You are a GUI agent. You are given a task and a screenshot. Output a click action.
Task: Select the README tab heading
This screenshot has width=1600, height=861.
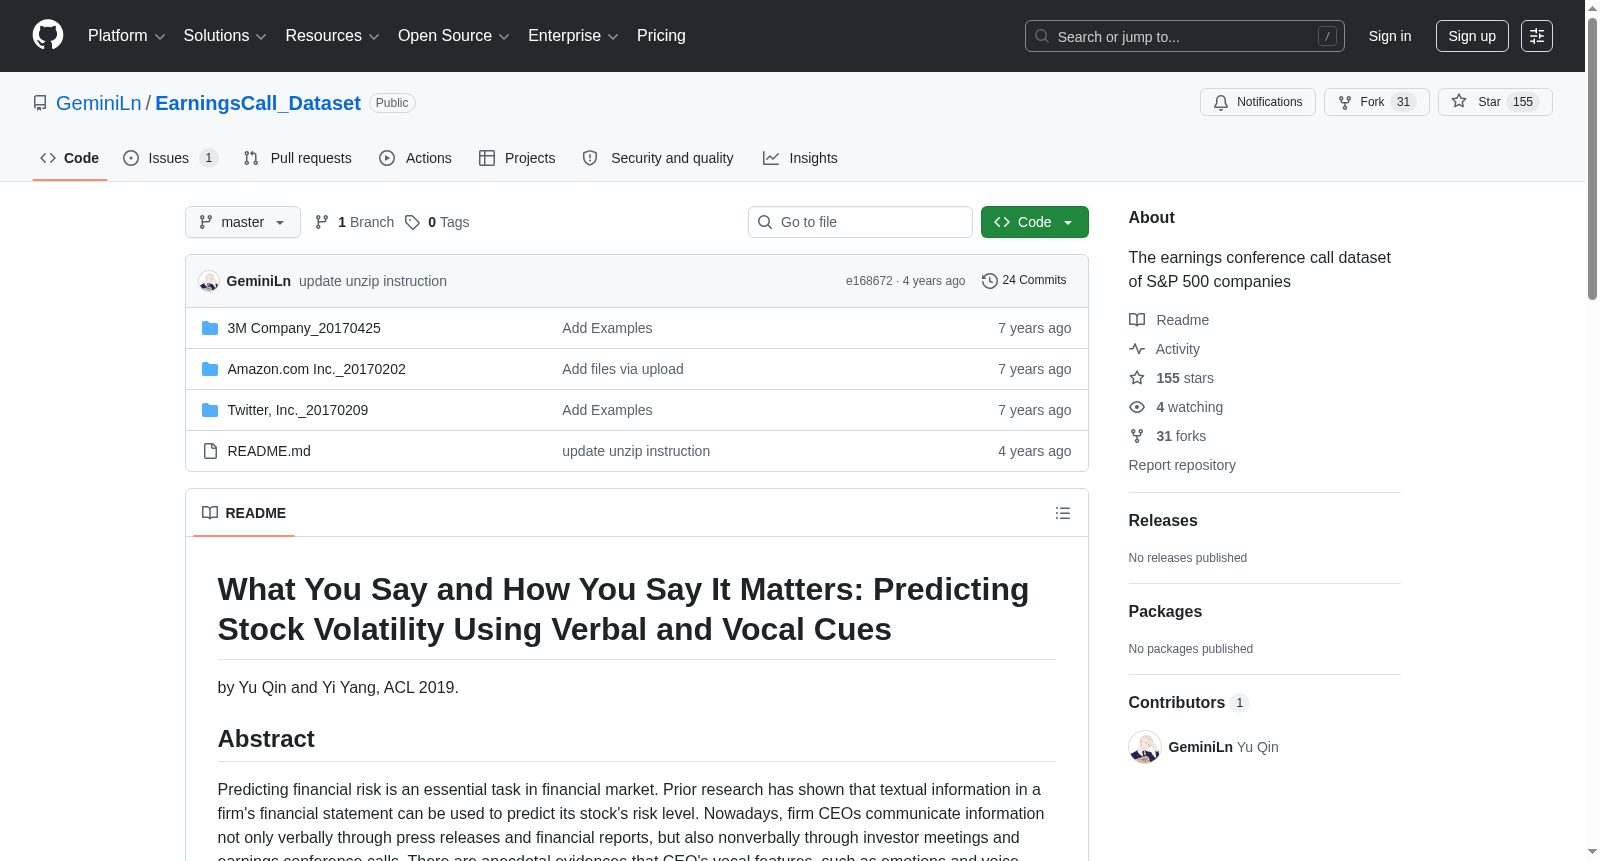(244, 513)
